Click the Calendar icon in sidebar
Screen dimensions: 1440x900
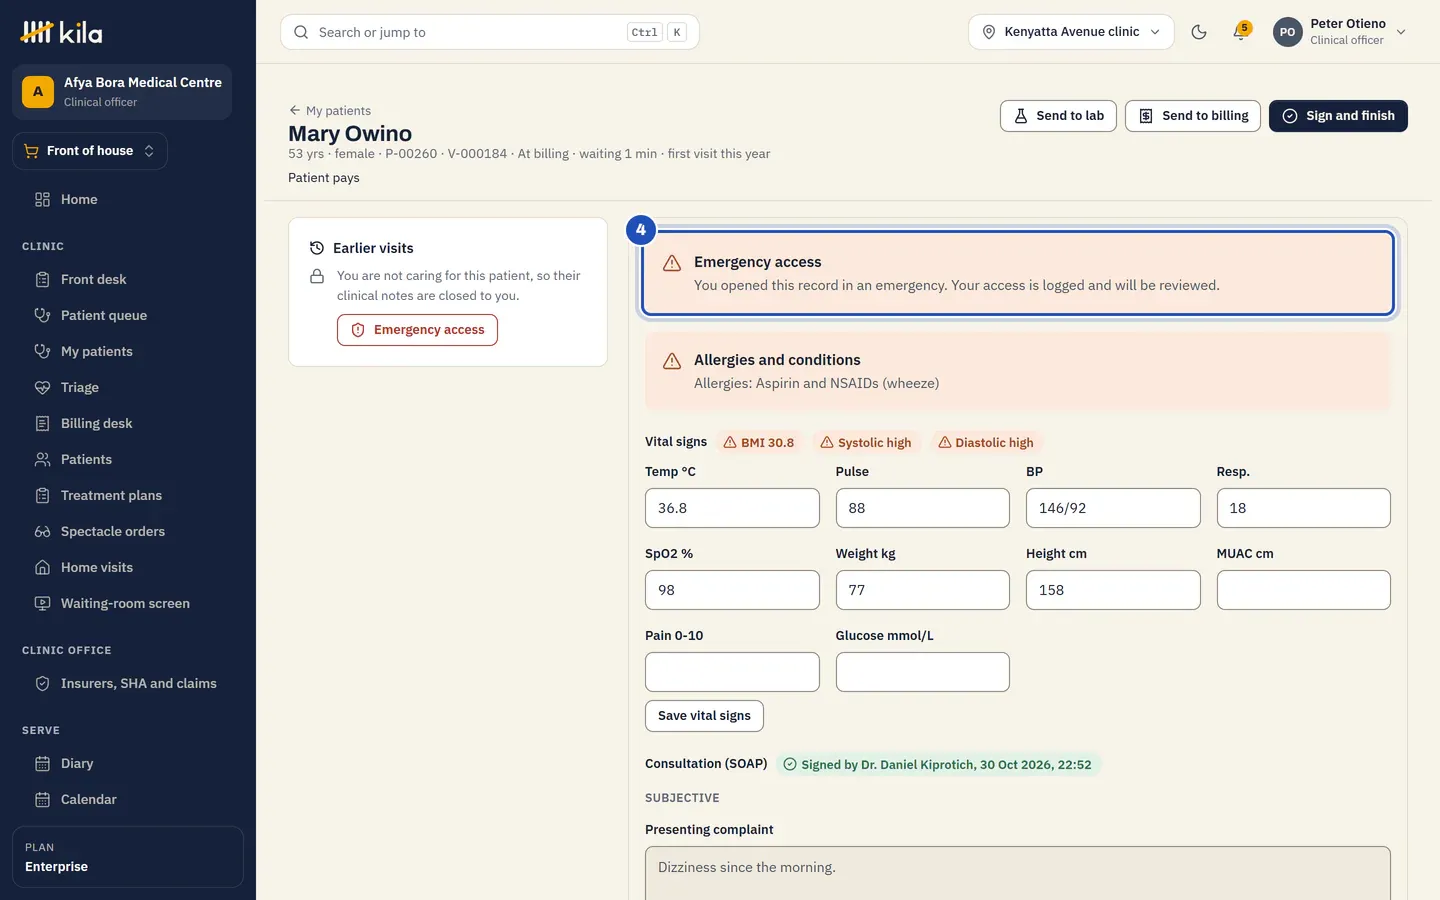coord(42,800)
